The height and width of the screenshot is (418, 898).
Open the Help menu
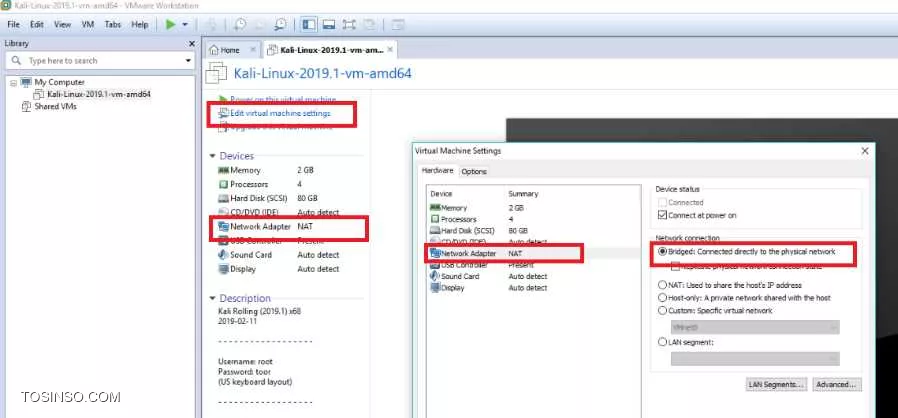tap(140, 25)
